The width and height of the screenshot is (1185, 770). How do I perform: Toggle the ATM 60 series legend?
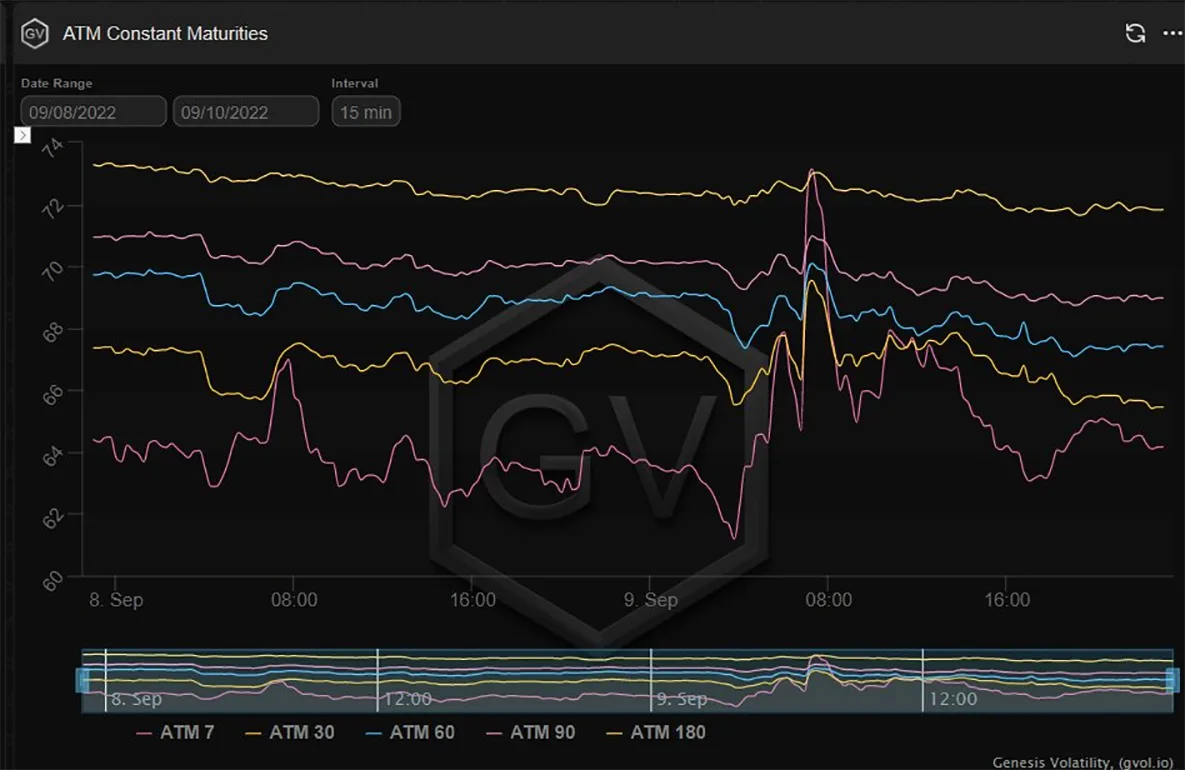pos(410,732)
